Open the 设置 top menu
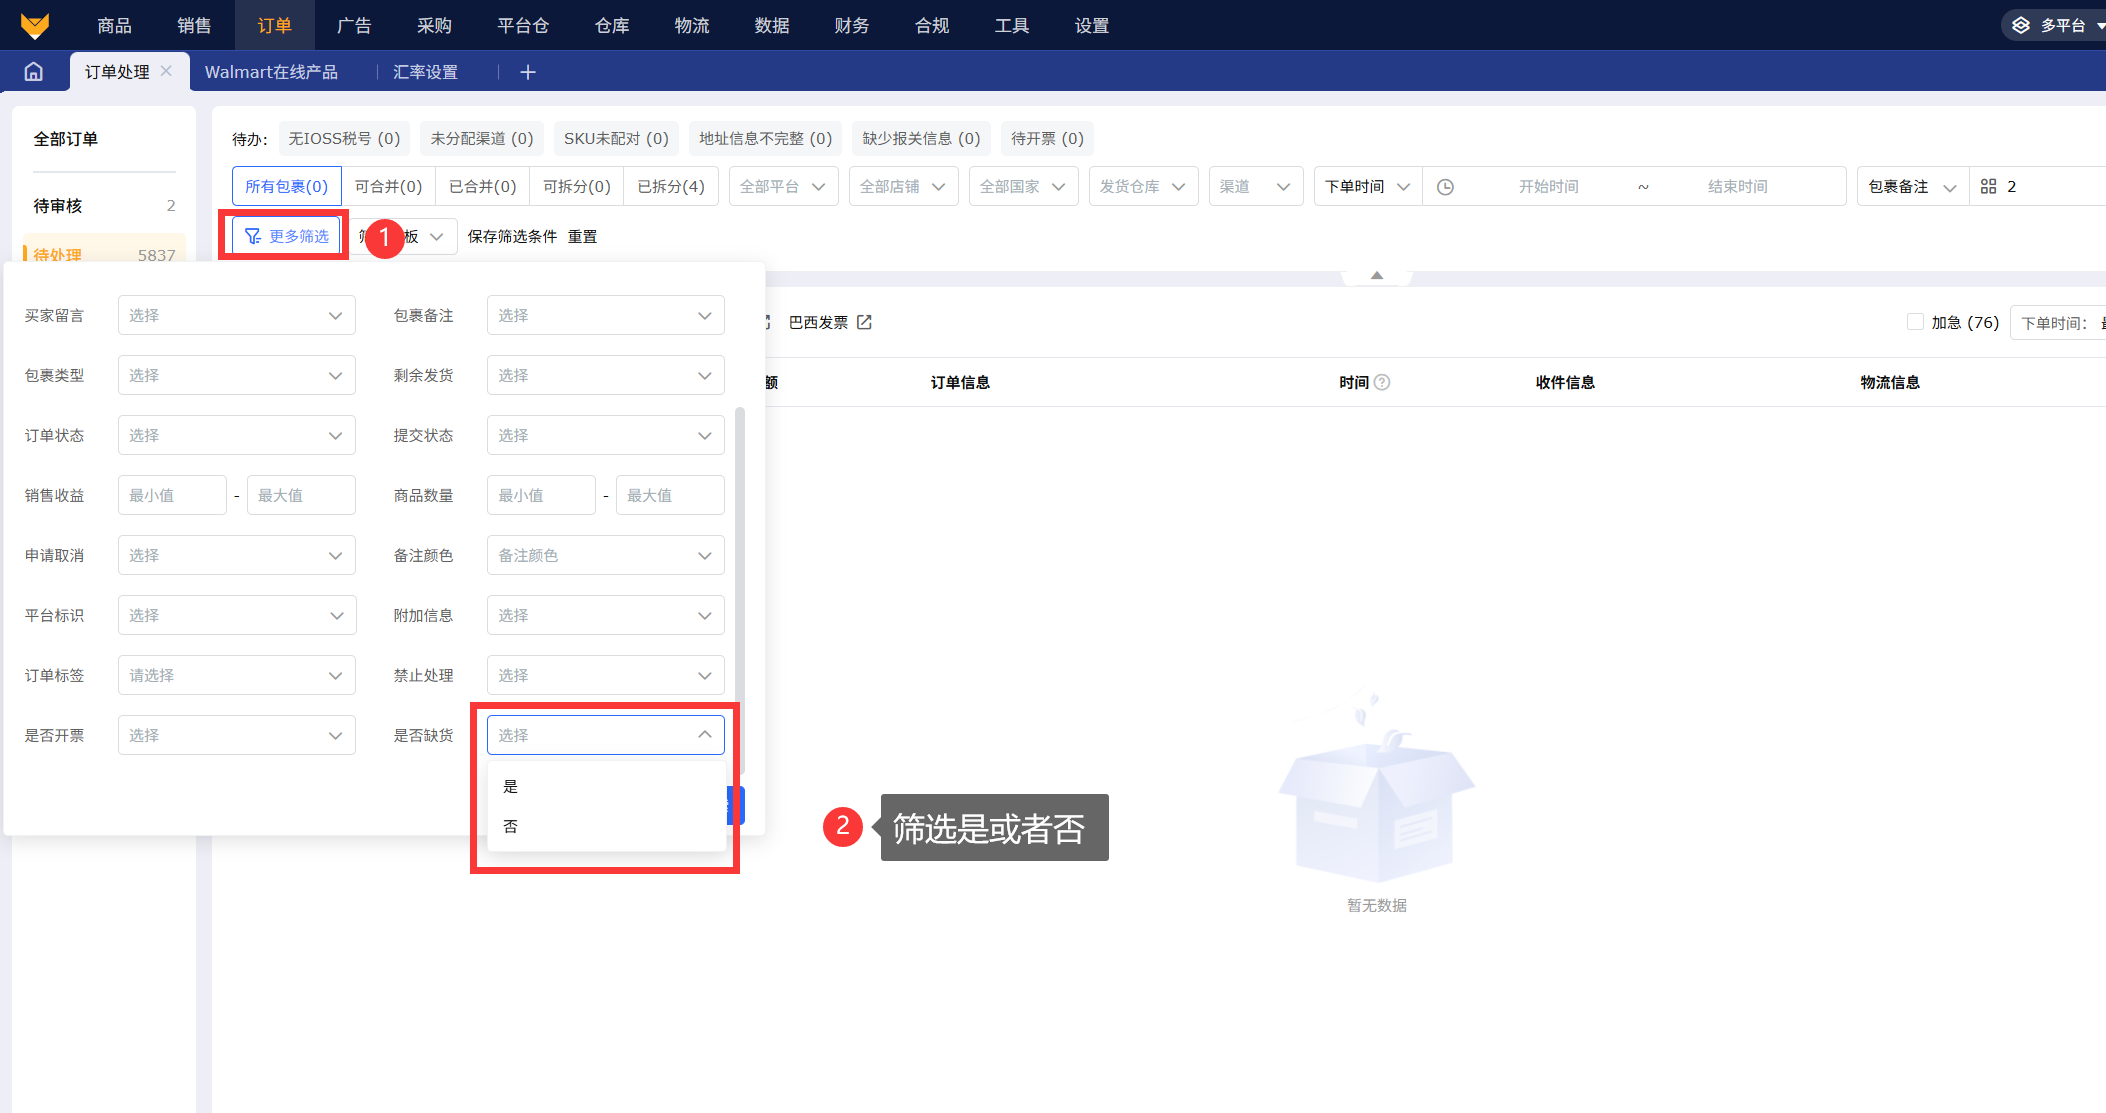 click(1092, 25)
